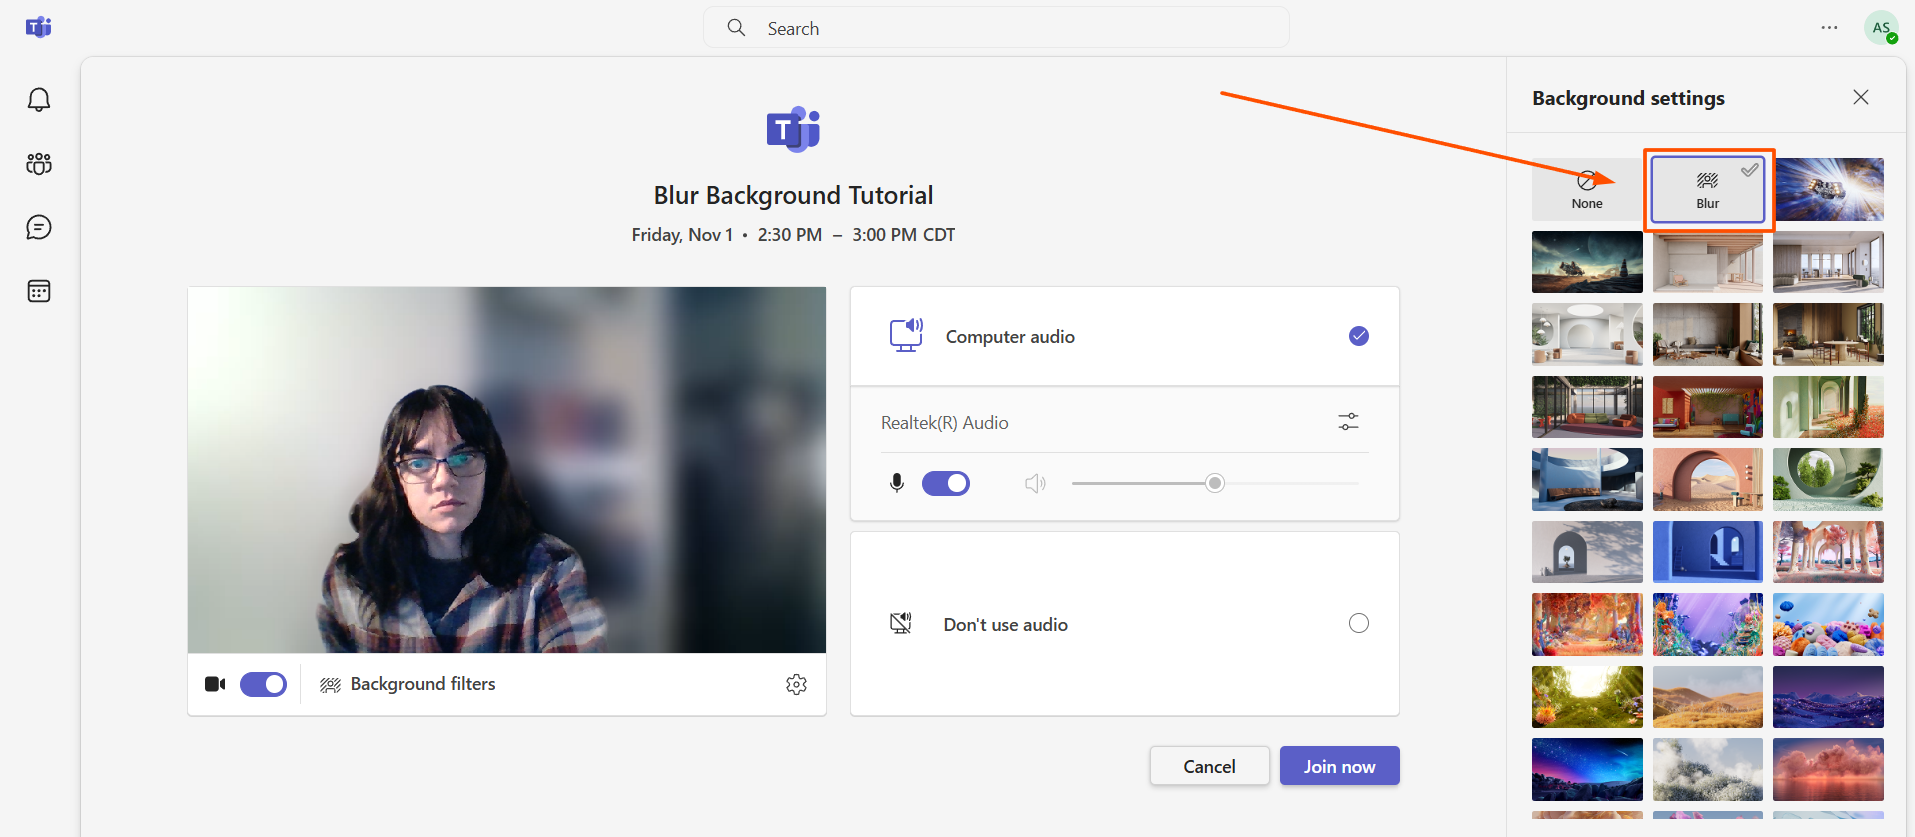Click Join now

1339,766
